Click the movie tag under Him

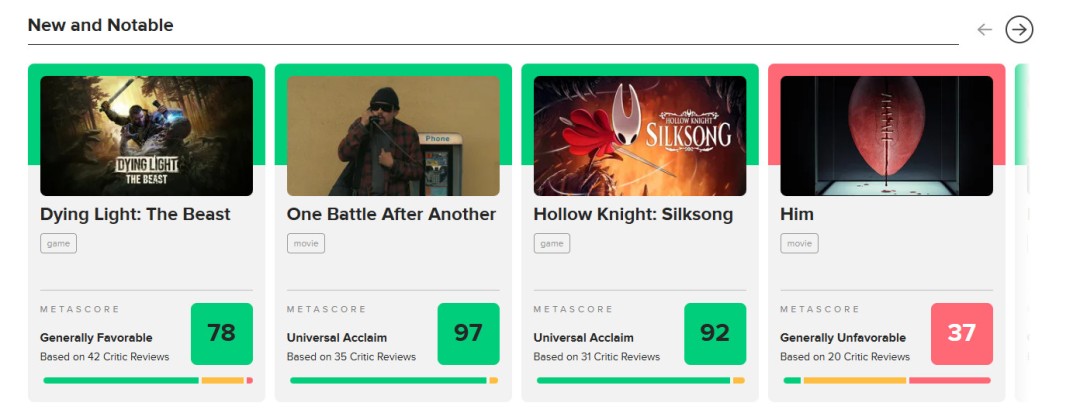point(799,243)
